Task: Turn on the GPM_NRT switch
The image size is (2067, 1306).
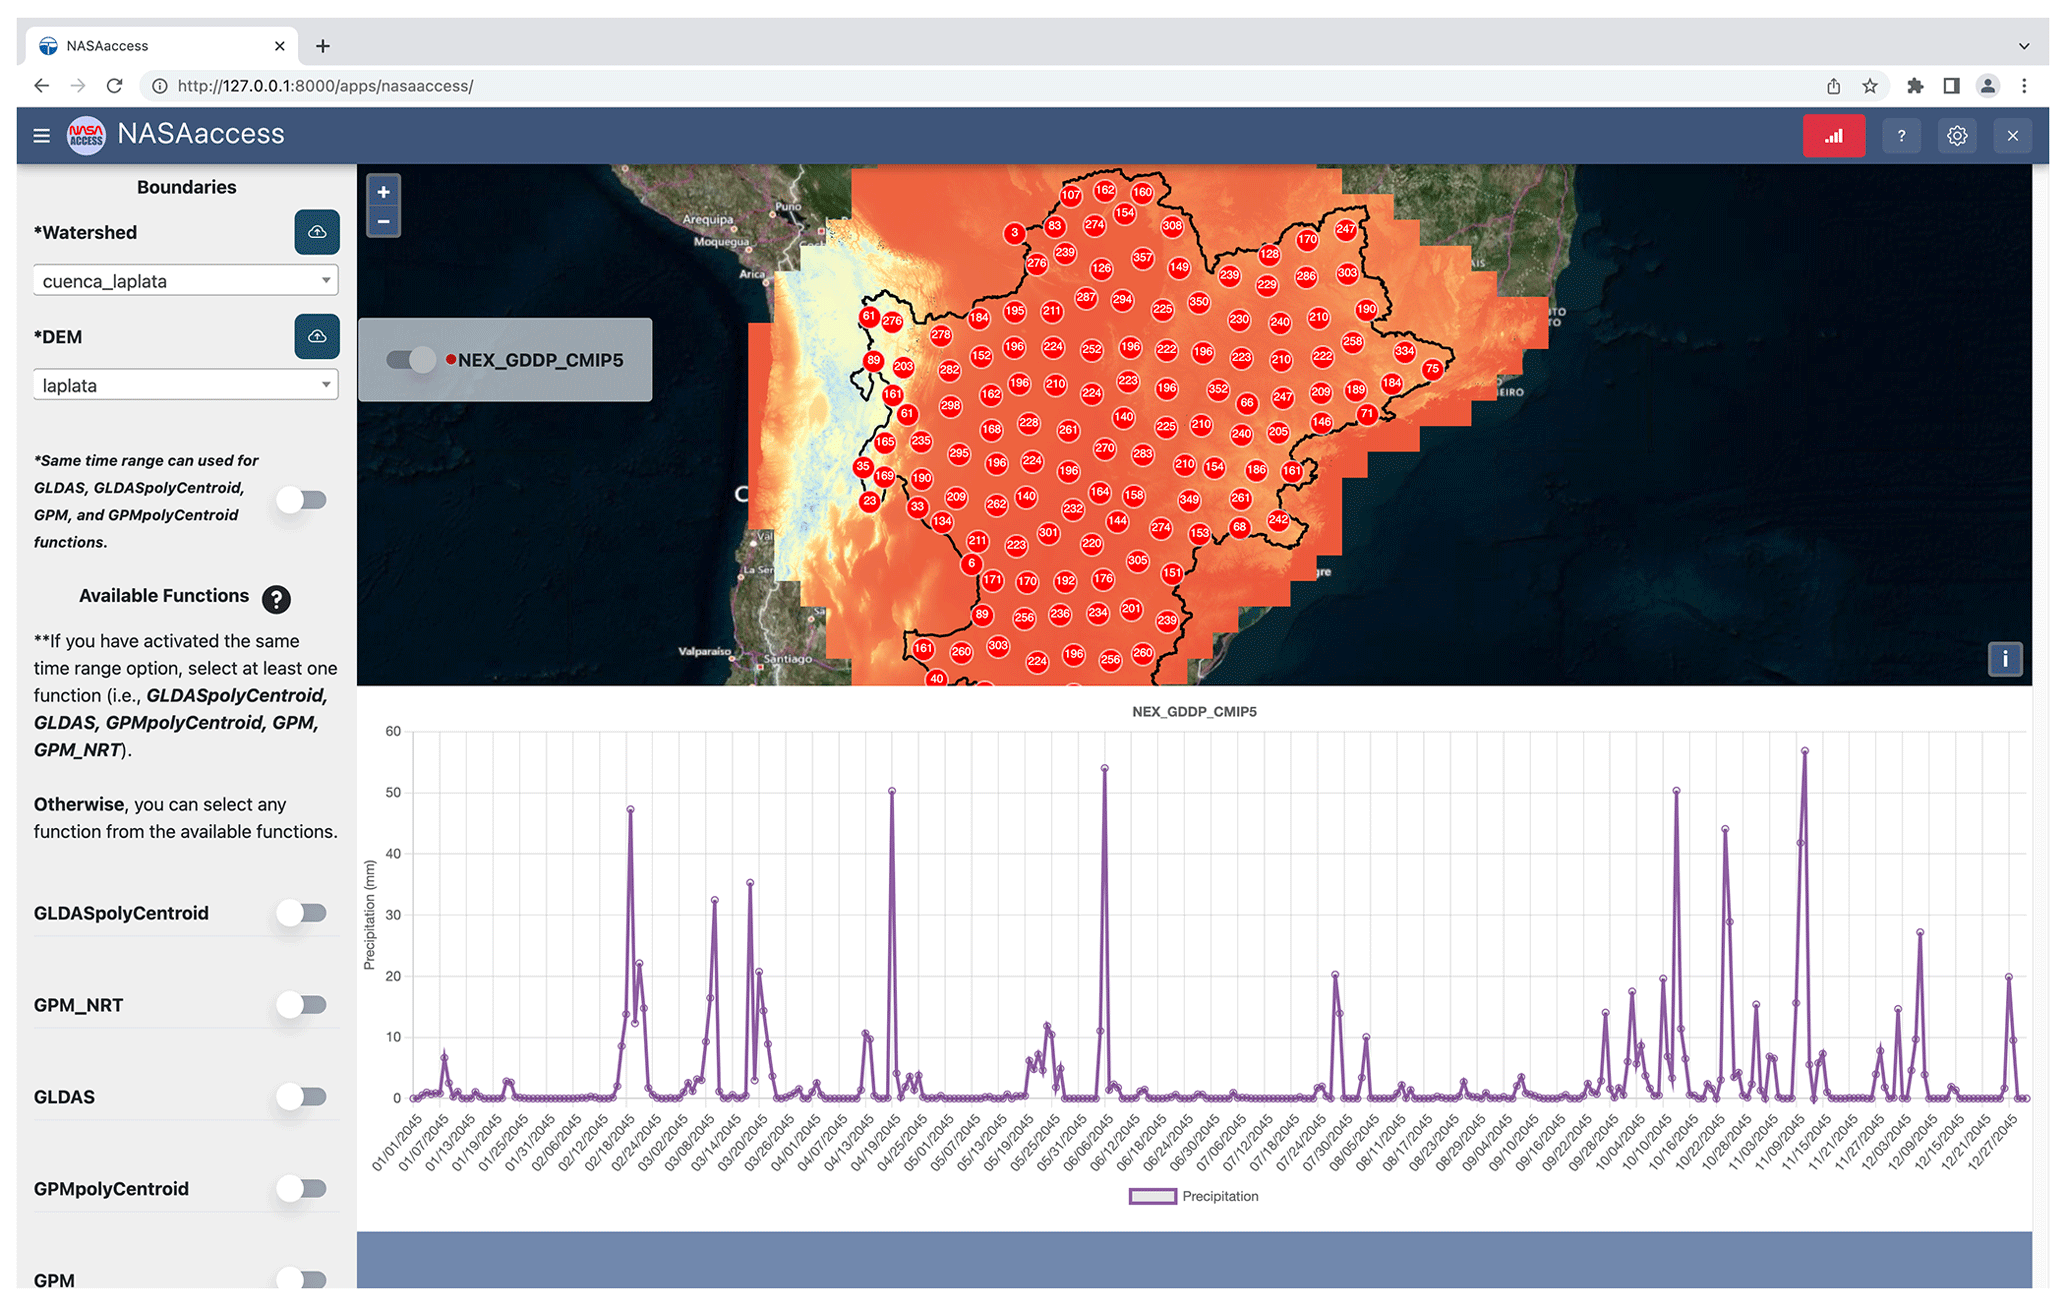Action: pos(302,1005)
